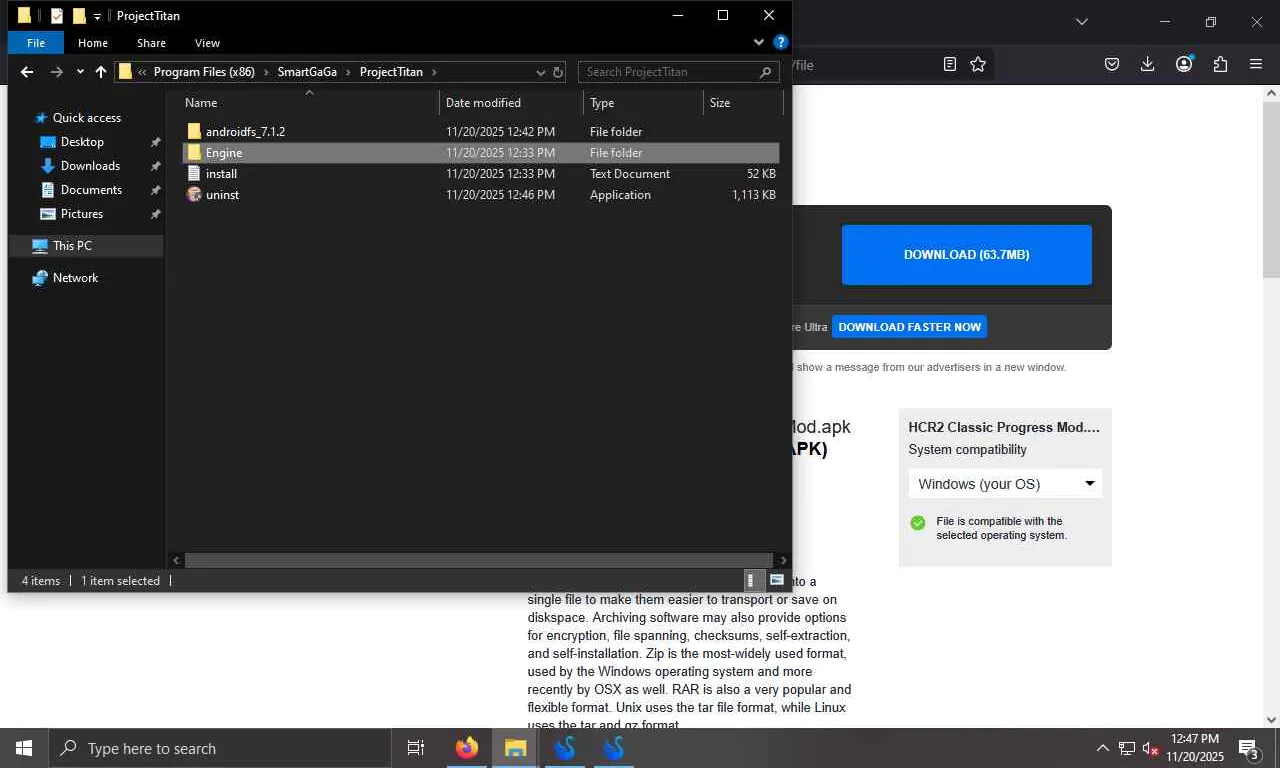Open the browser Downloads panel

click(1148, 64)
